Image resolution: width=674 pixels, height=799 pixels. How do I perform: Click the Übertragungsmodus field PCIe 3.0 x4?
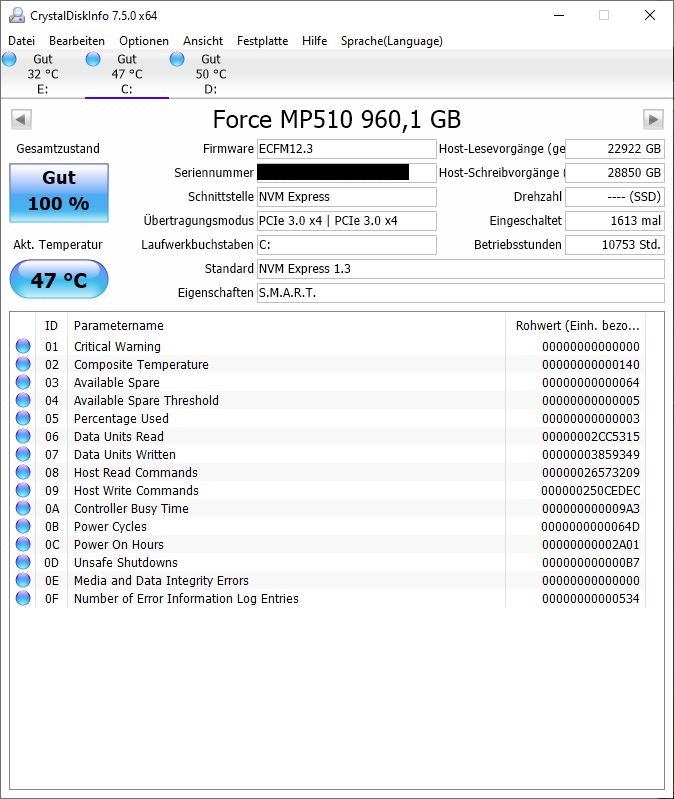(x=346, y=221)
